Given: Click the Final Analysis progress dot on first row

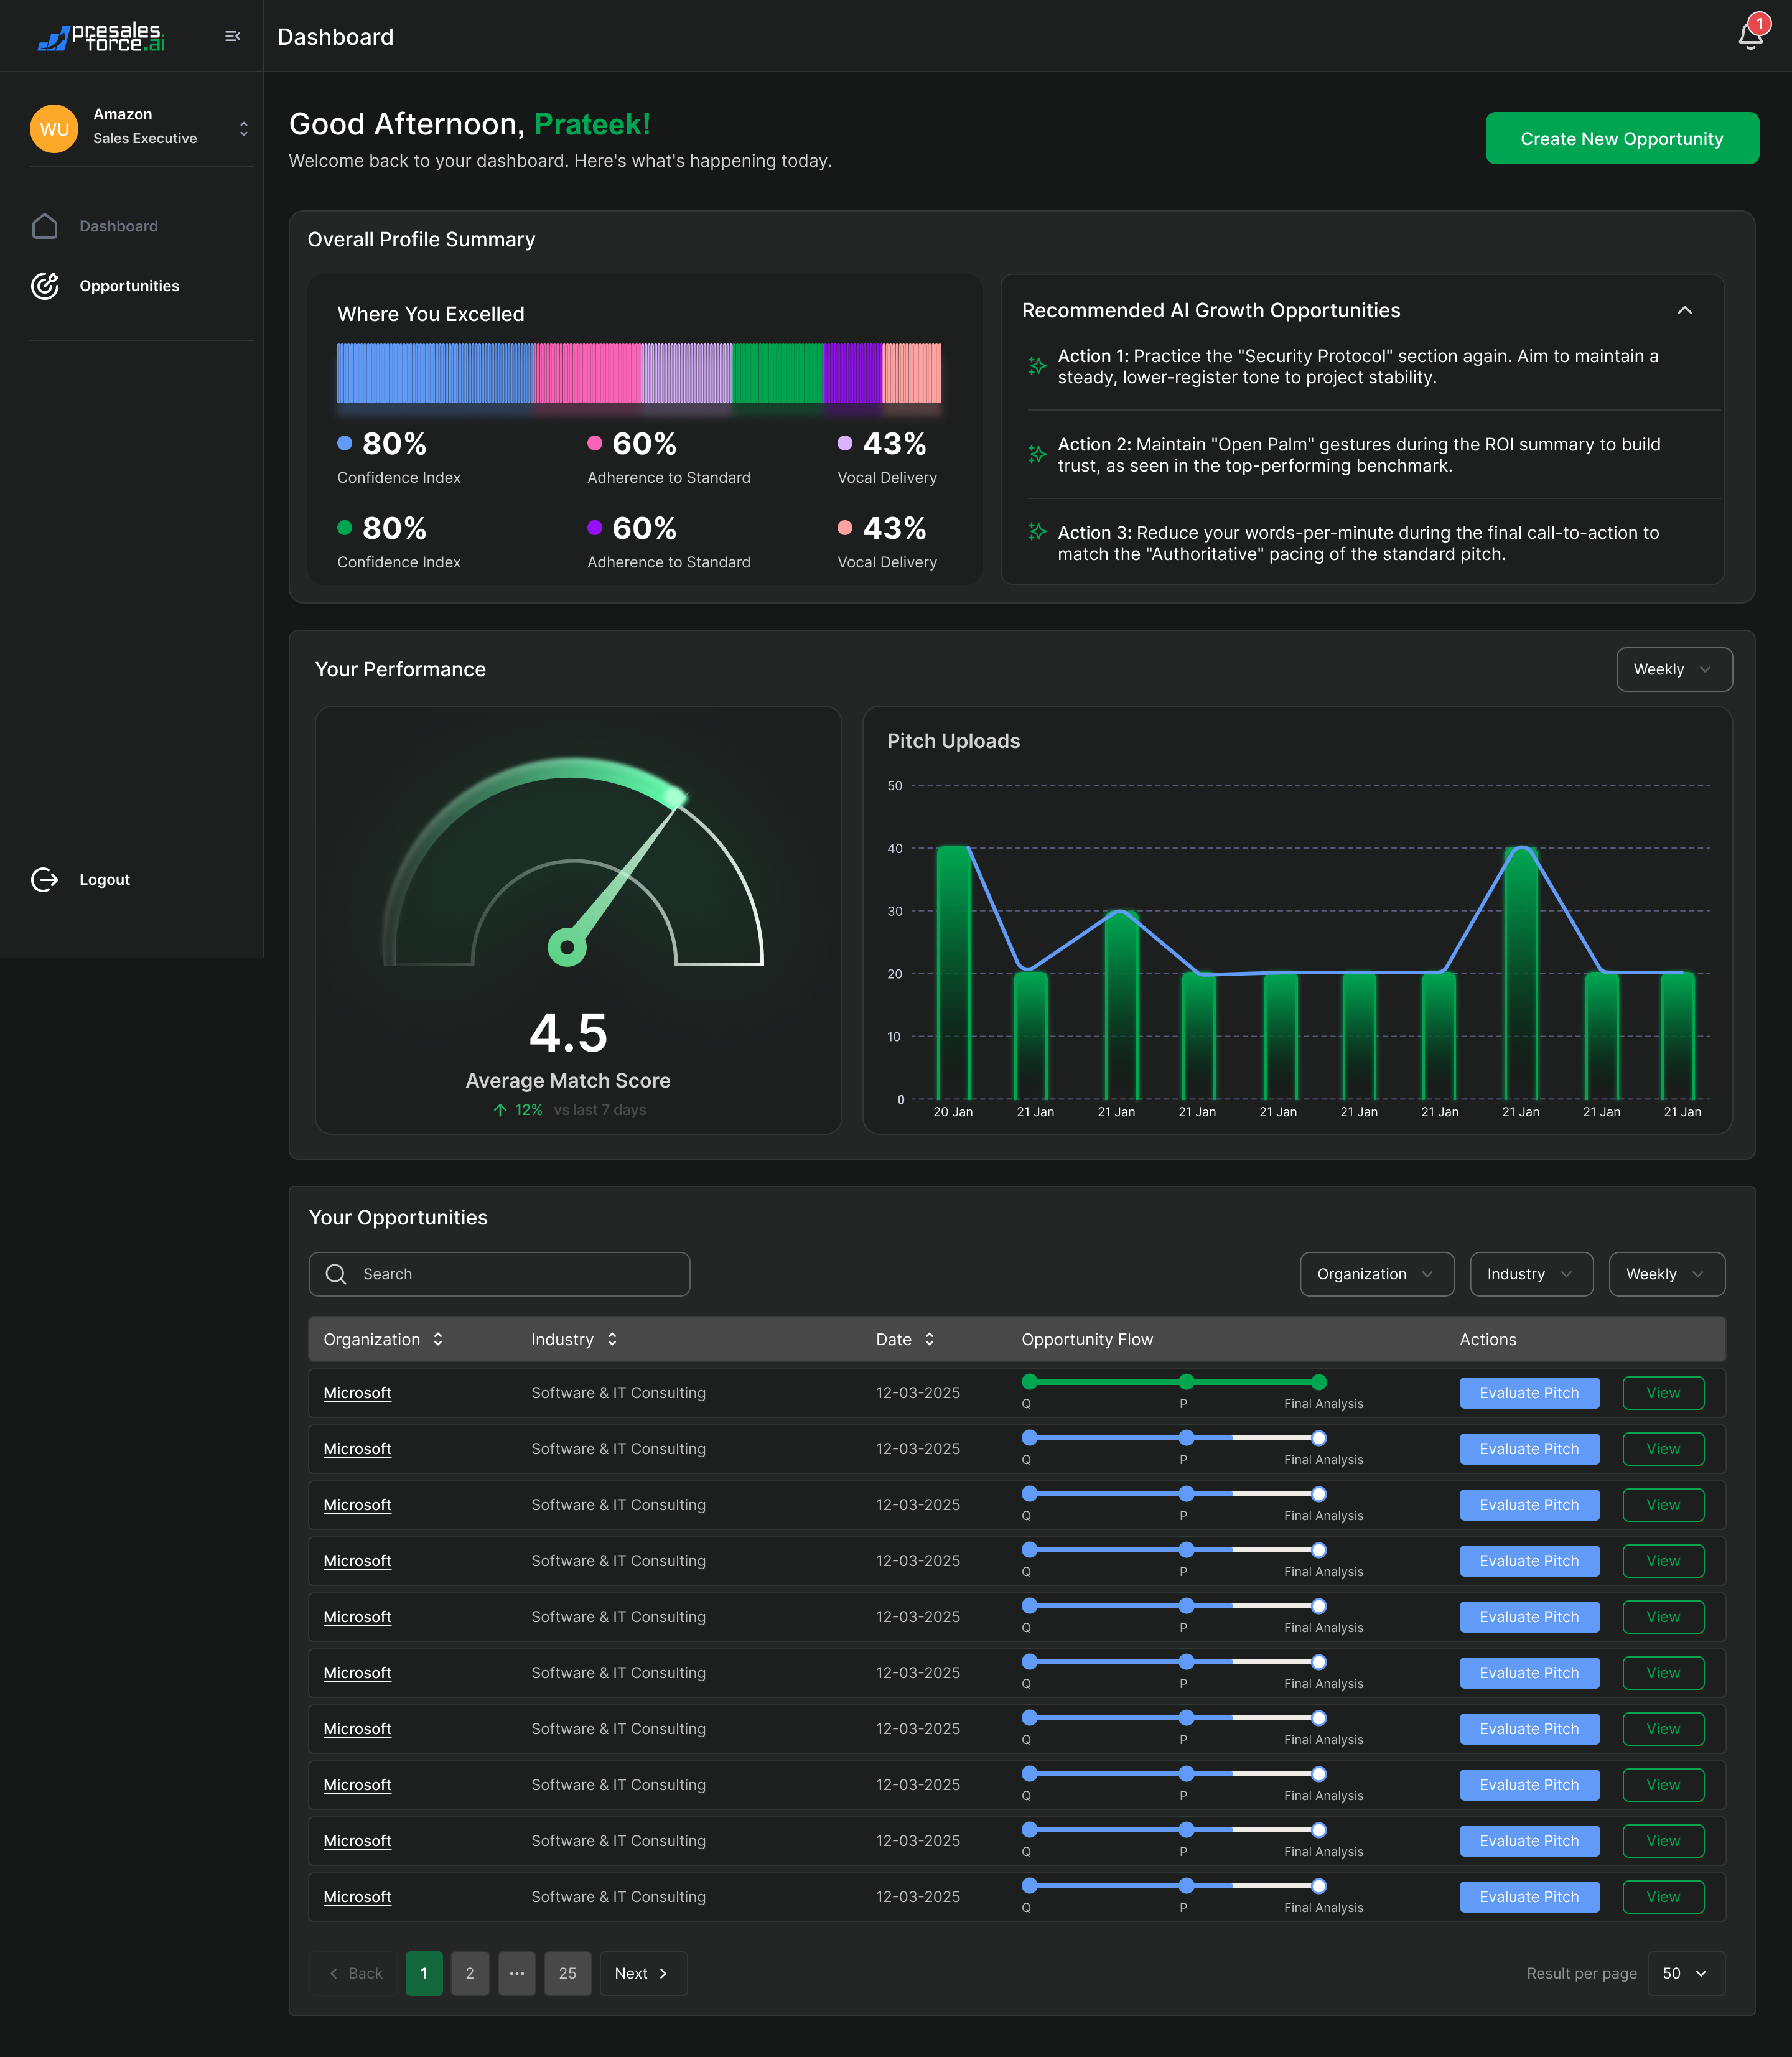Looking at the screenshot, I should tap(1319, 1382).
